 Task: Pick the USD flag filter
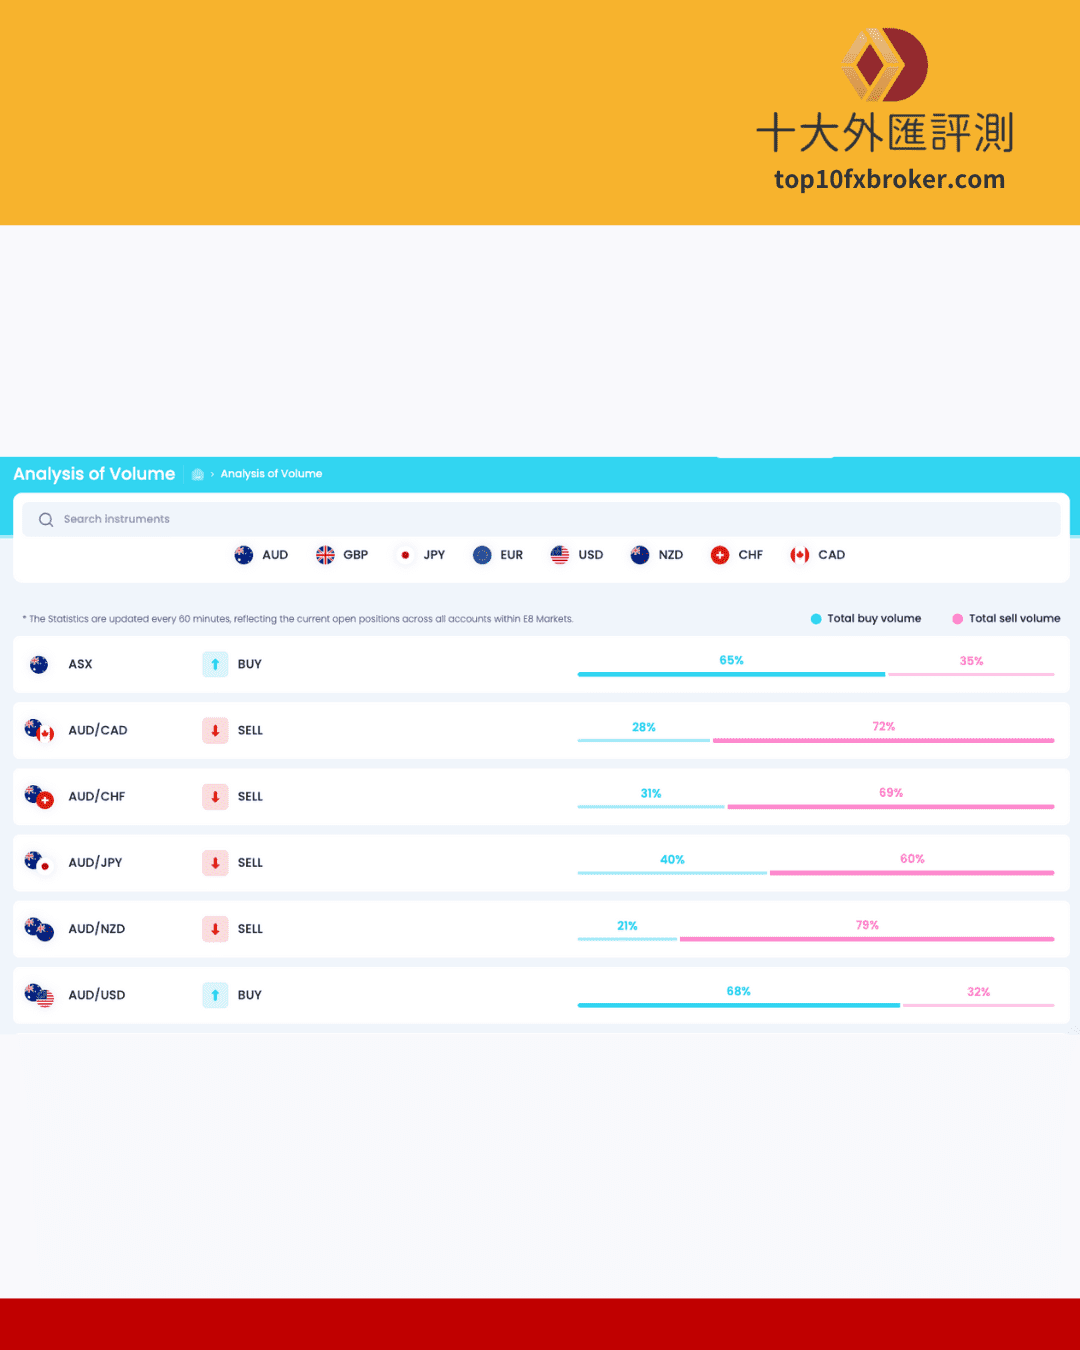click(560, 555)
